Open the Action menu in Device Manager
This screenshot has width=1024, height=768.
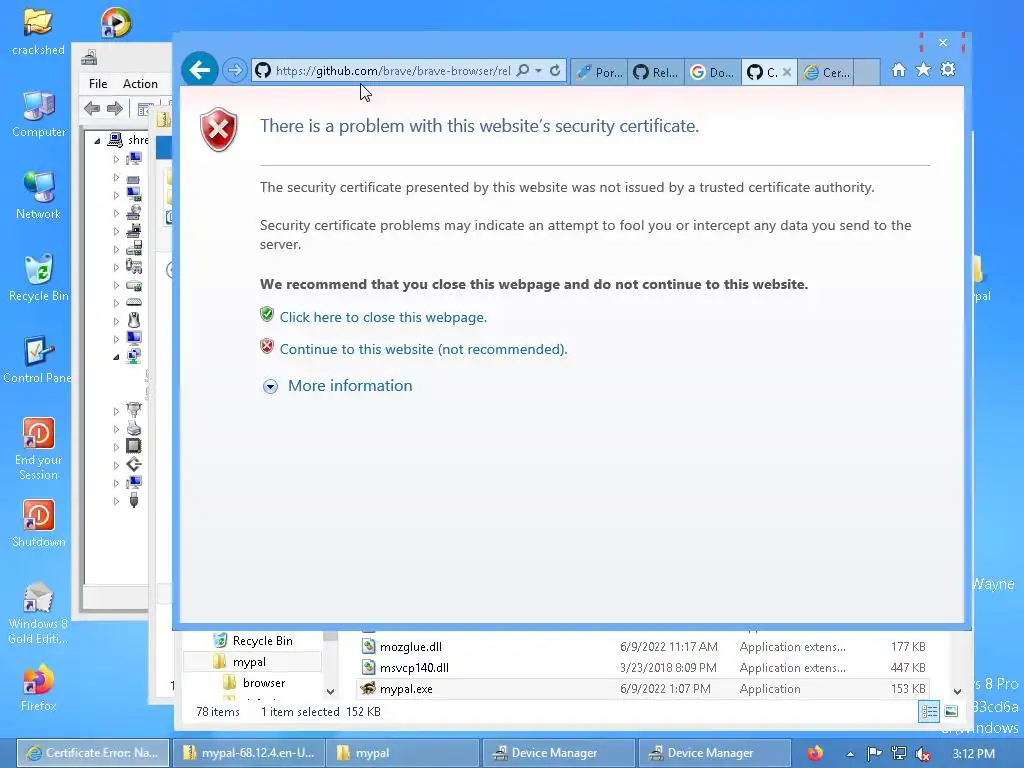(x=140, y=84)
